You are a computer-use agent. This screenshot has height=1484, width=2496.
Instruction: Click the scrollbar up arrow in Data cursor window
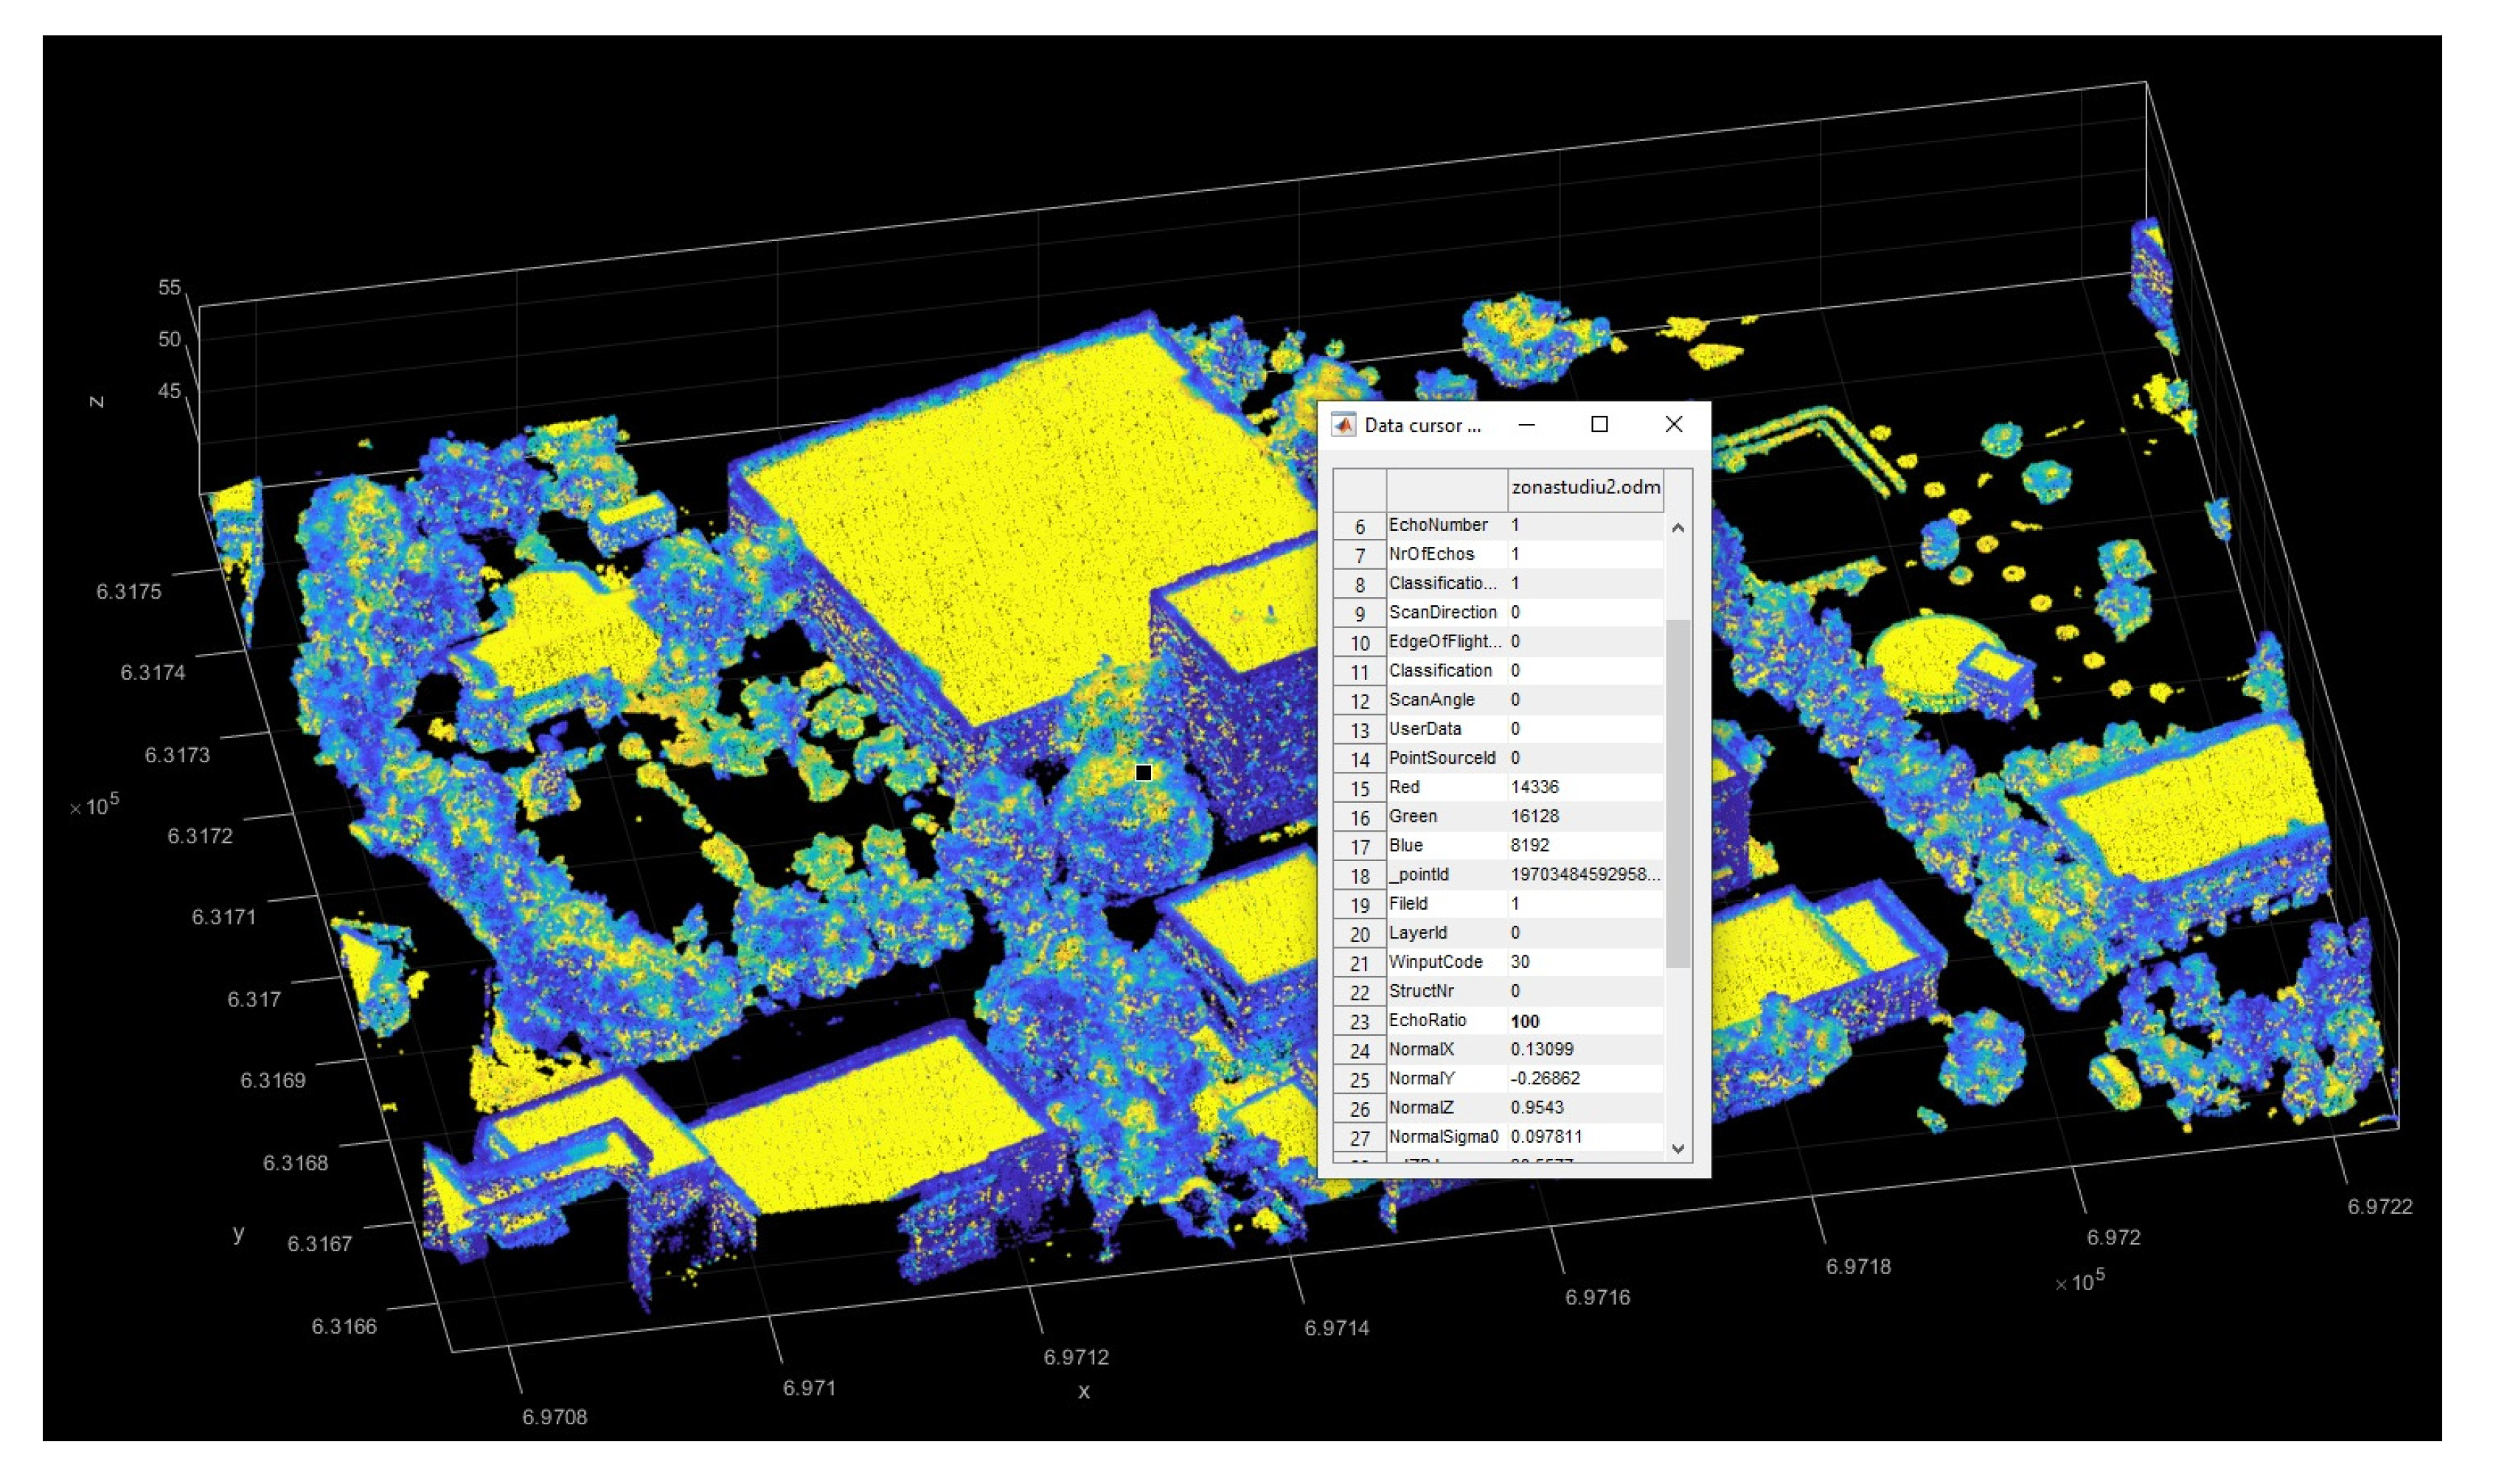pos(1679,527)
